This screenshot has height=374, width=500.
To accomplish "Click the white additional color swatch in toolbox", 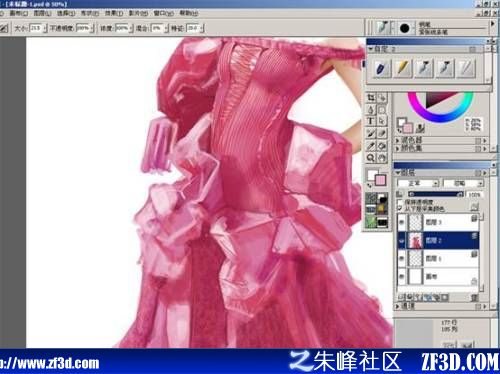I will [371, 175].
